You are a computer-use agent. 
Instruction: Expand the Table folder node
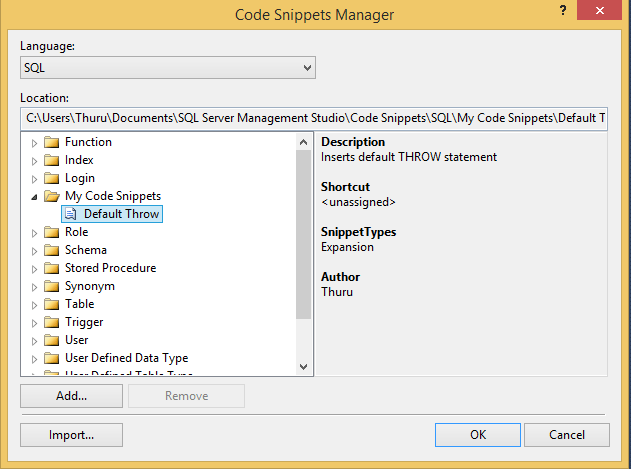[35, 304]
